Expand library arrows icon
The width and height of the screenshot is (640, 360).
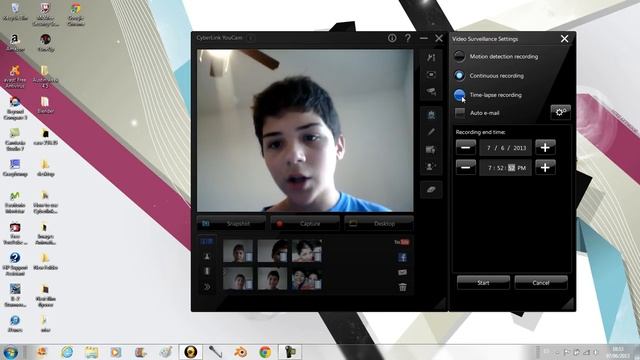[x=207, y=287]
